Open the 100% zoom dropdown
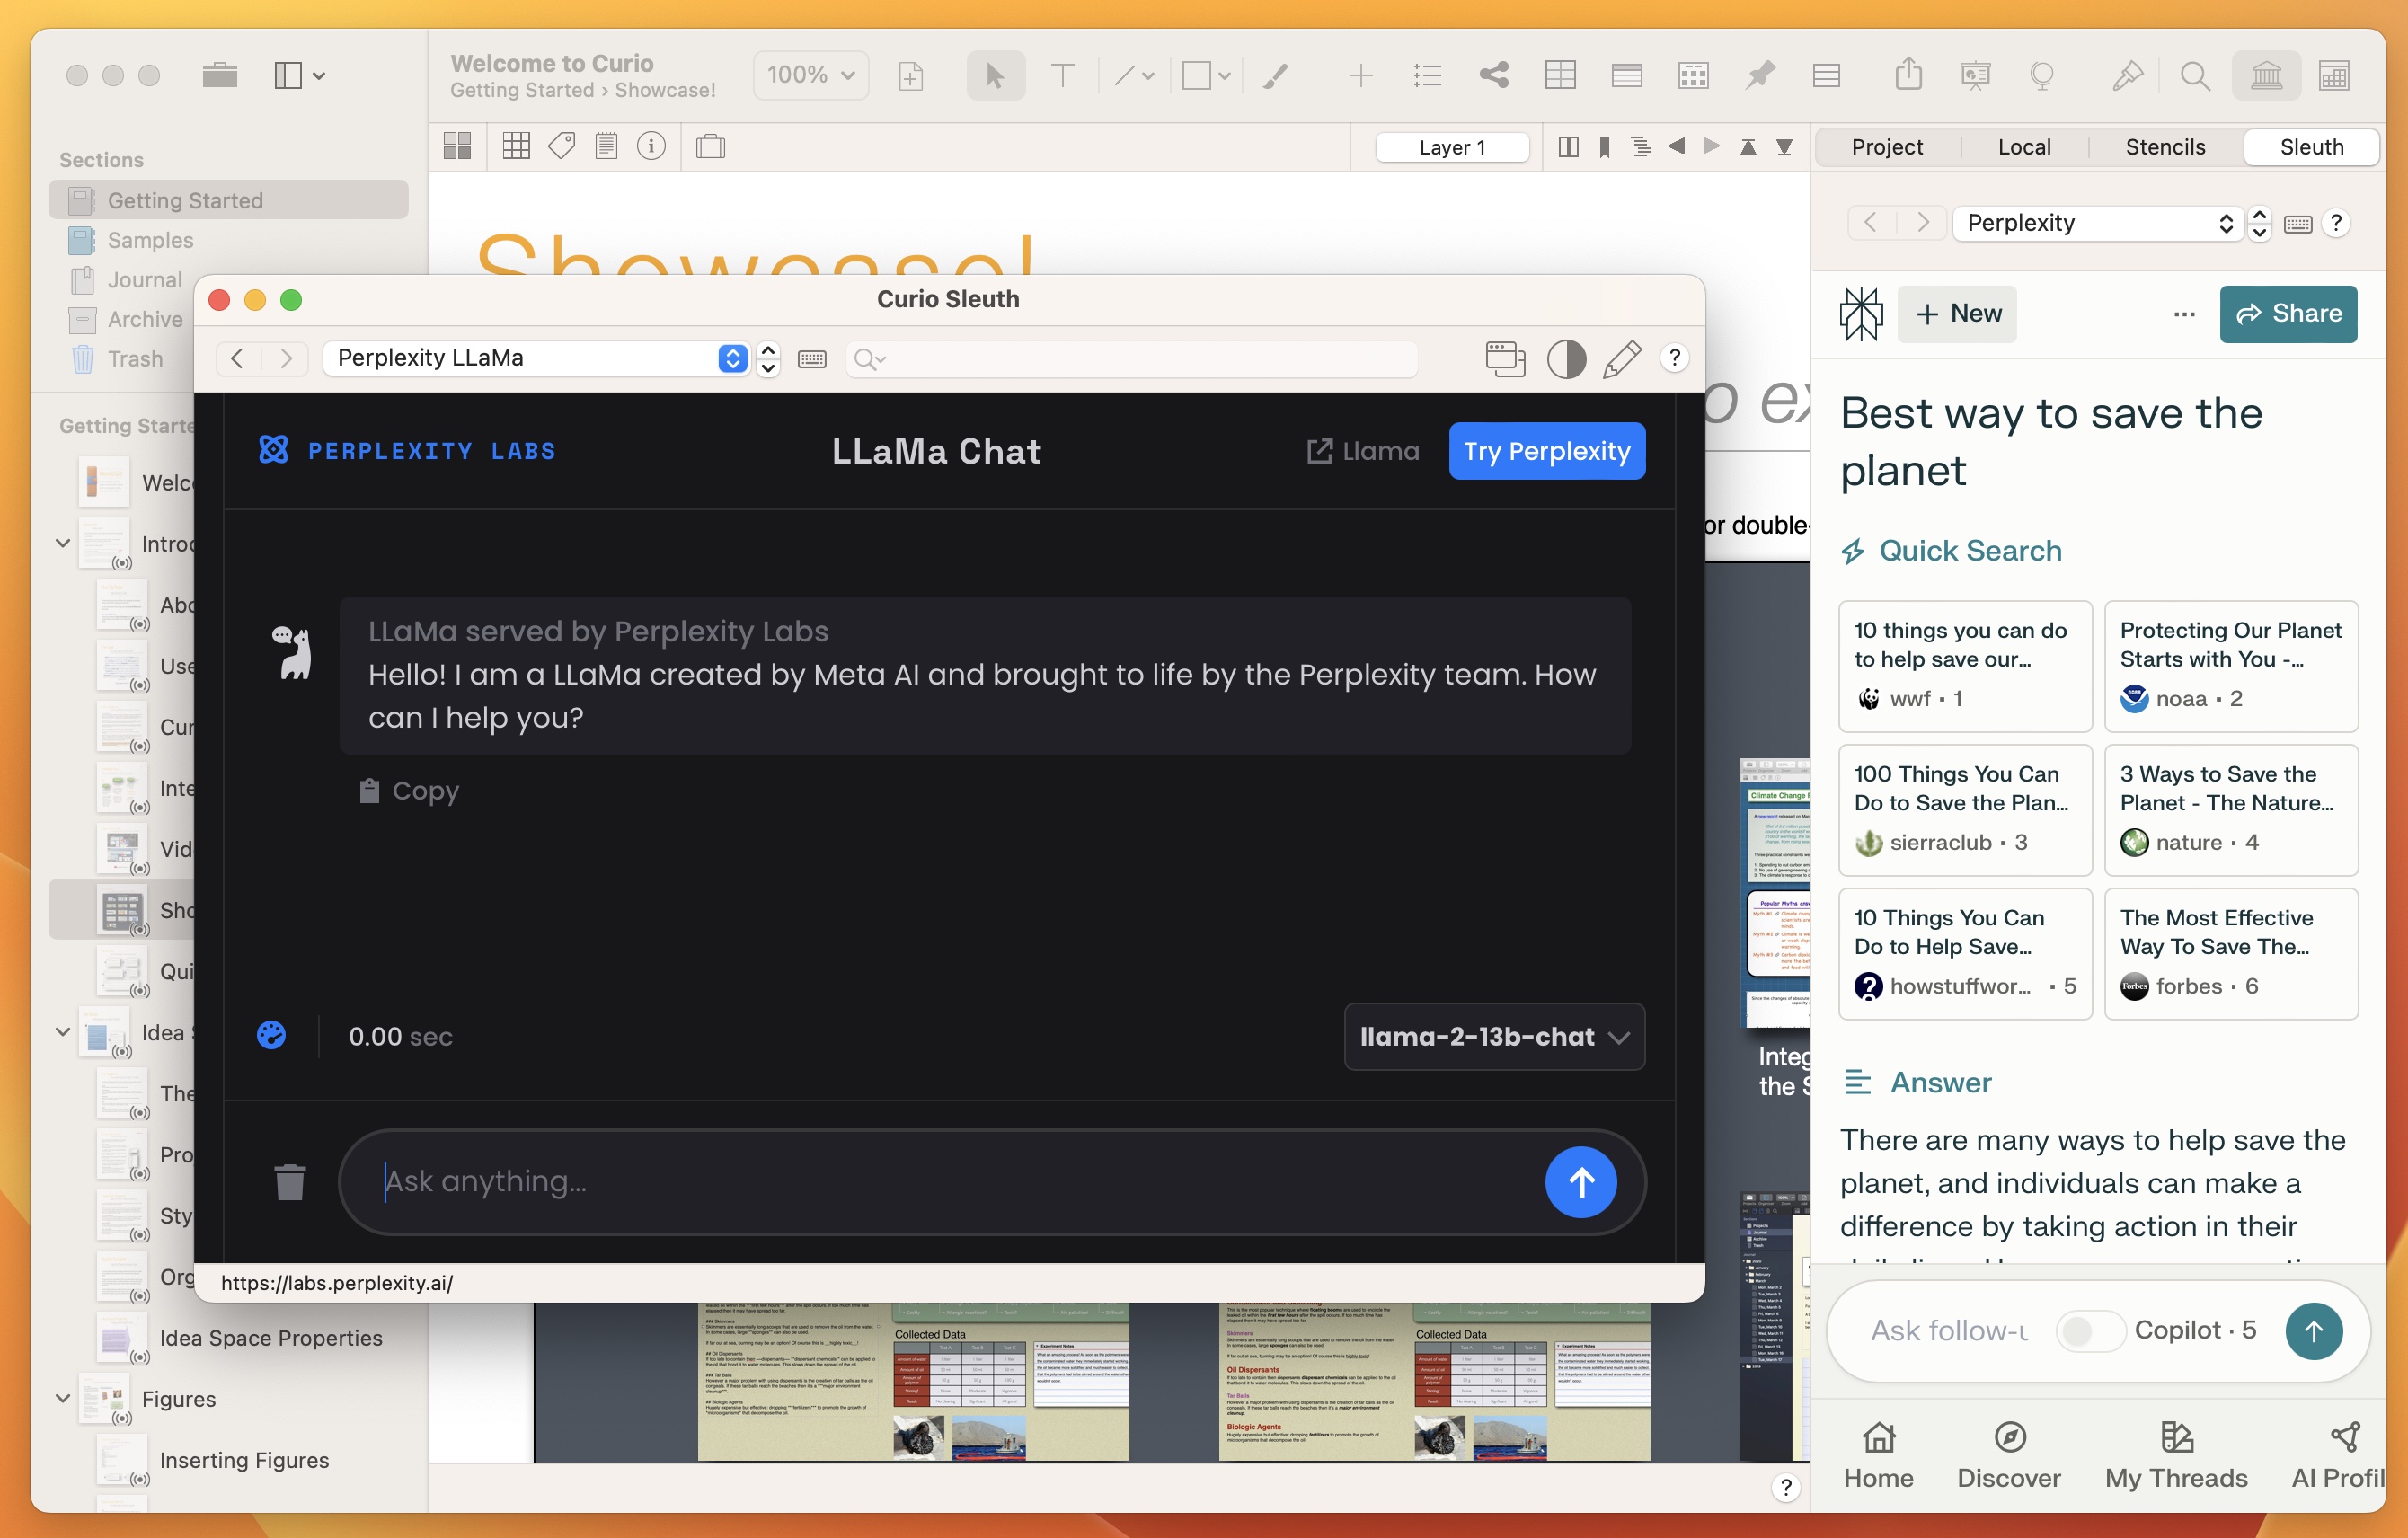 [811, 75]
